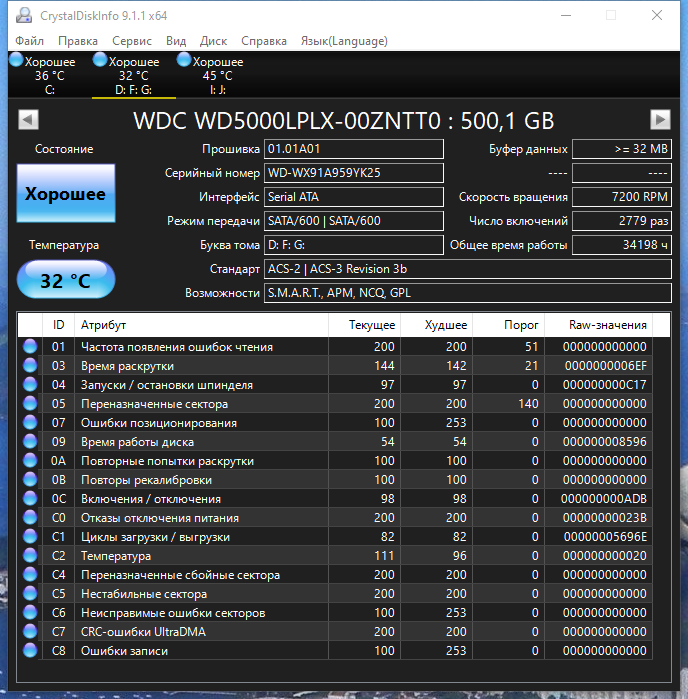
Task: Select row Нестабильные сектора
Action: coord(335,594)
